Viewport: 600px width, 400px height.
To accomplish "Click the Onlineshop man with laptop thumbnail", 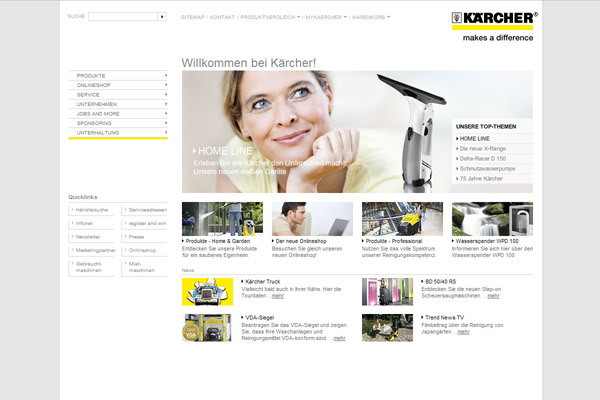I will click(x=312, y=219).
